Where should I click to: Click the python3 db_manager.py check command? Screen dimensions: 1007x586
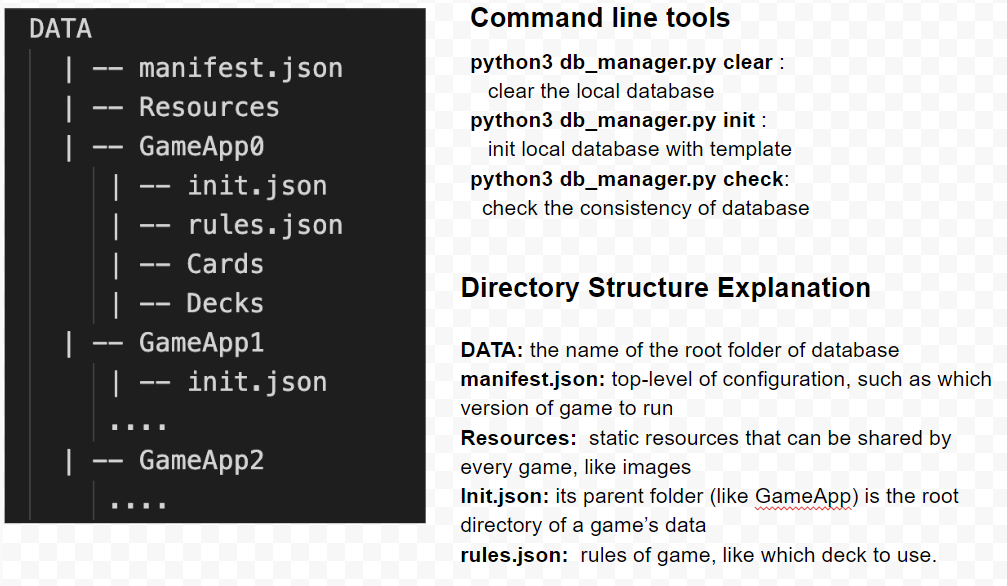(x=627, y=179)
